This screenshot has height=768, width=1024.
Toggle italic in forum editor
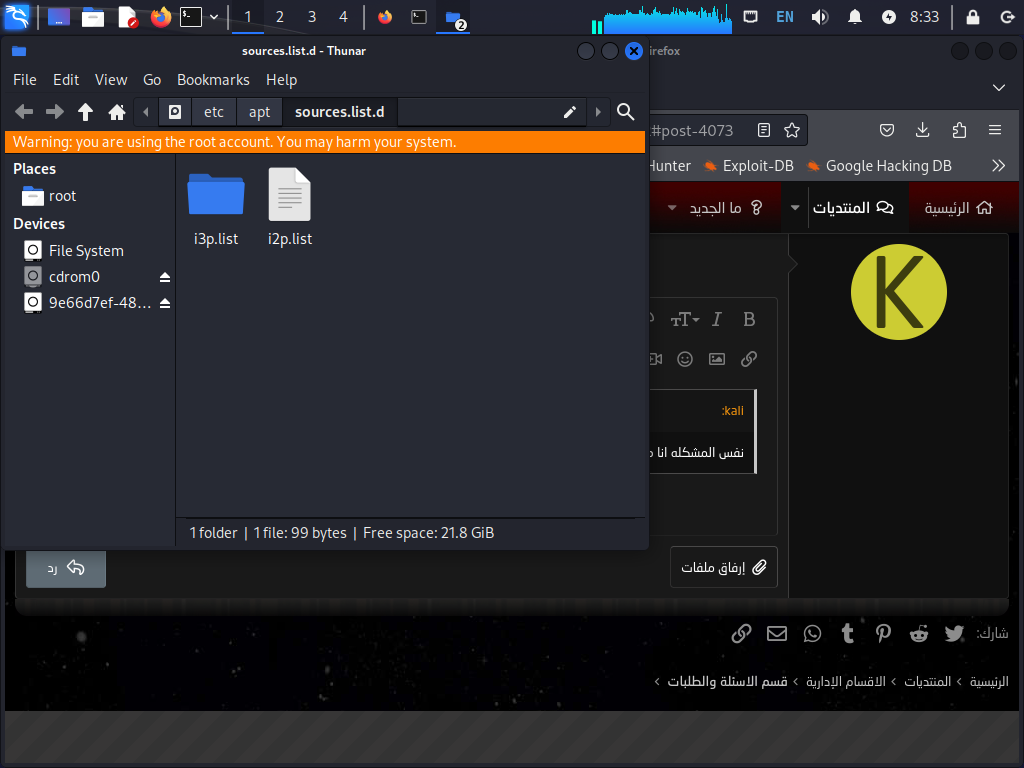click(716, 319)
